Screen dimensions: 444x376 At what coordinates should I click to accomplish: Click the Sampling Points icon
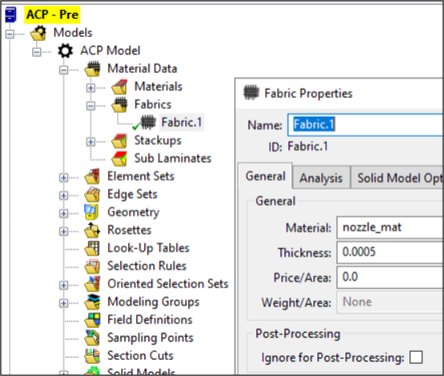coord(92,338)
